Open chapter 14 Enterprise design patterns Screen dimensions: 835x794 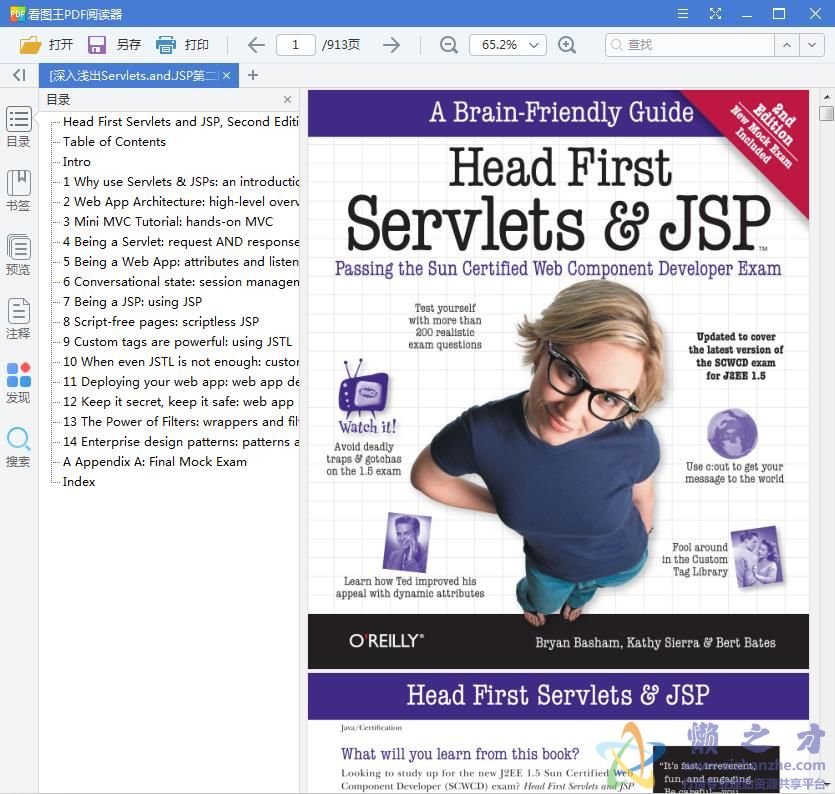[181, 441]
